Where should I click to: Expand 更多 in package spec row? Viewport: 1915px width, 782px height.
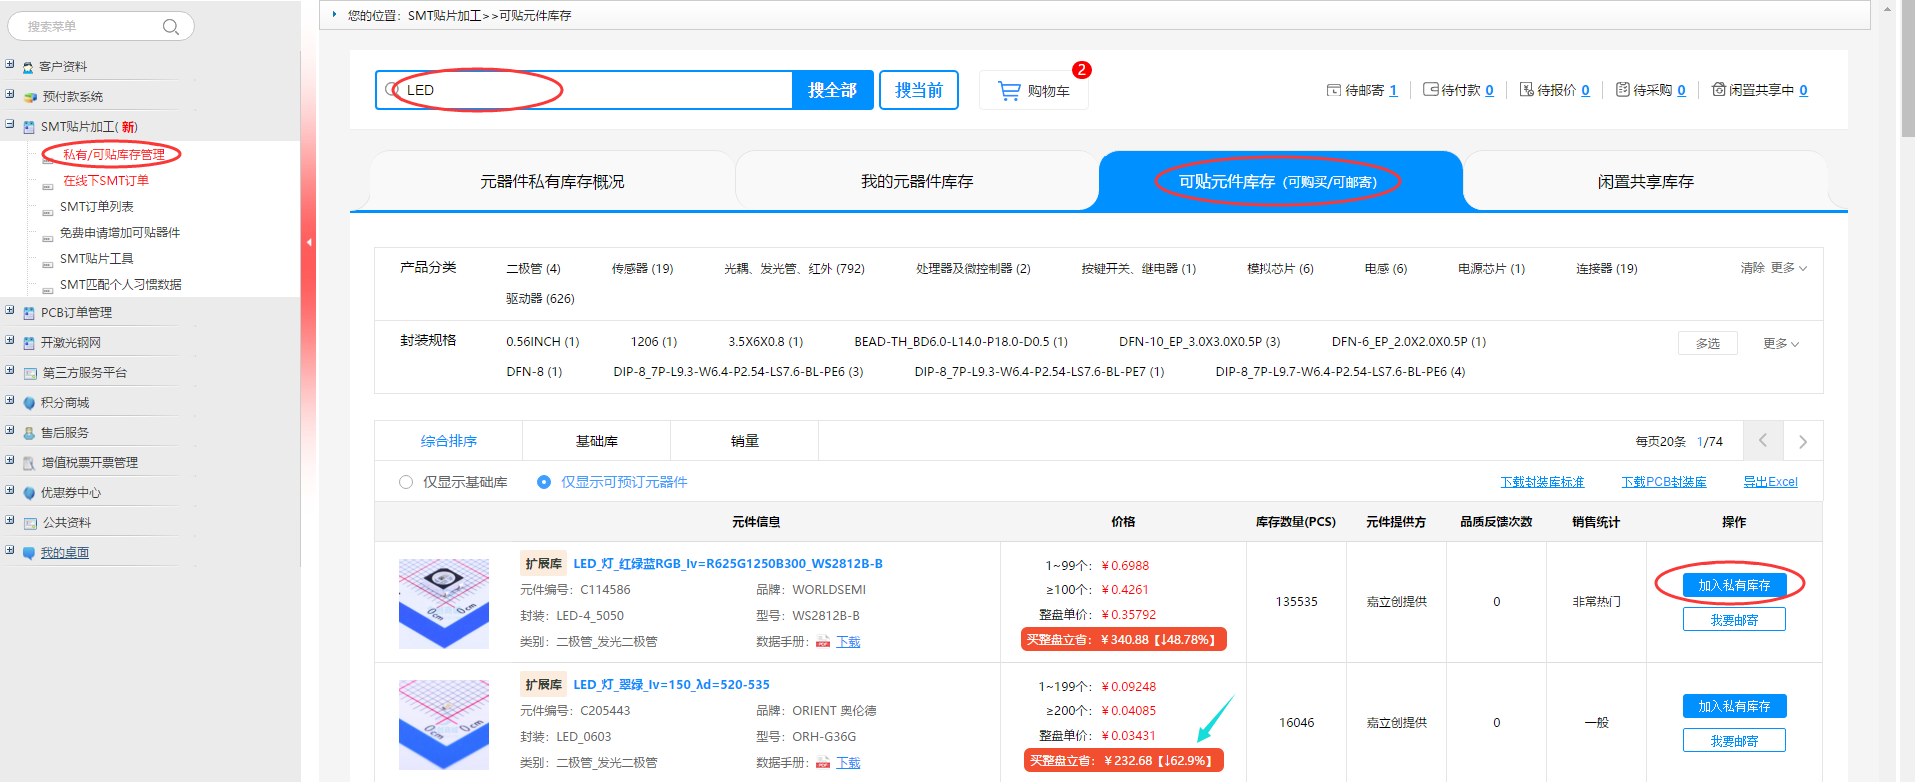1780,344
